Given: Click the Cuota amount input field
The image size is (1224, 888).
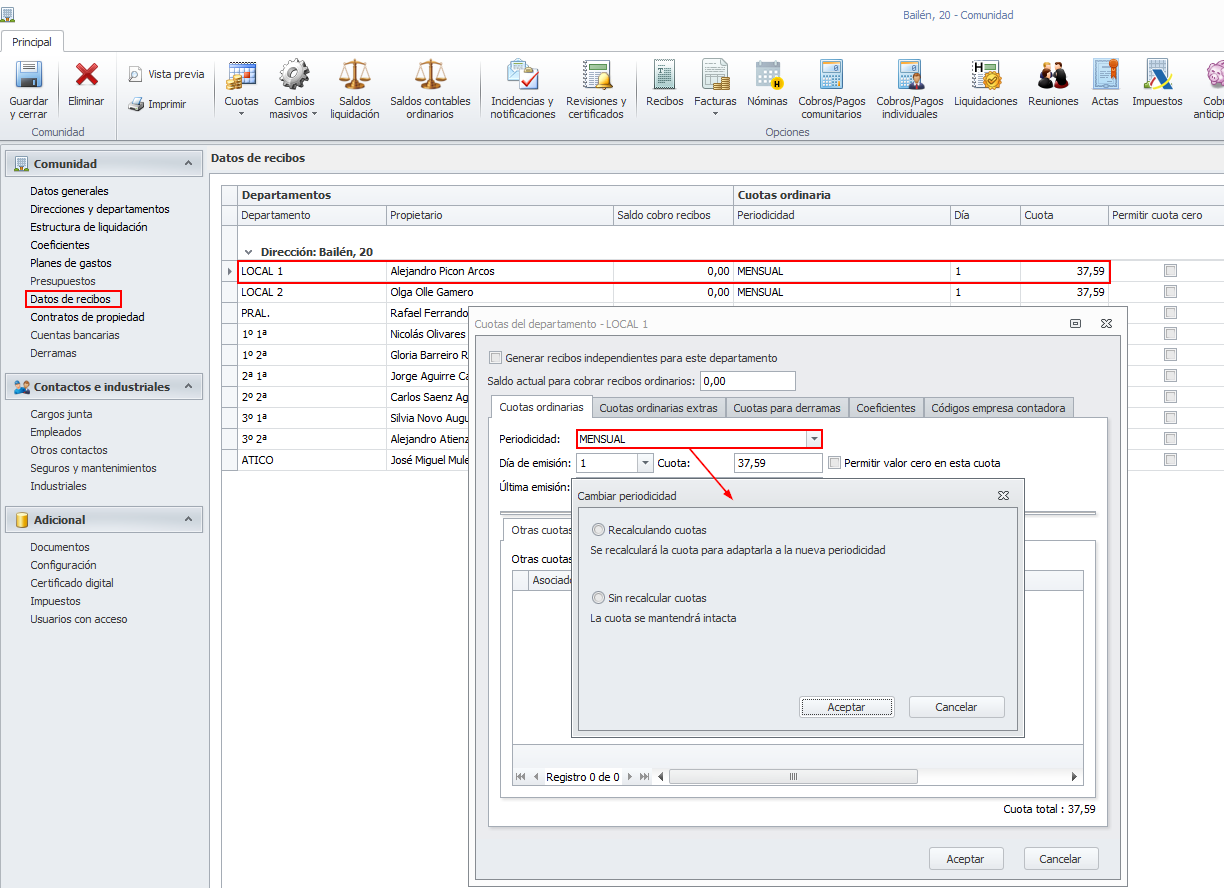Looking at the screenshot, I should click(777, 463).
